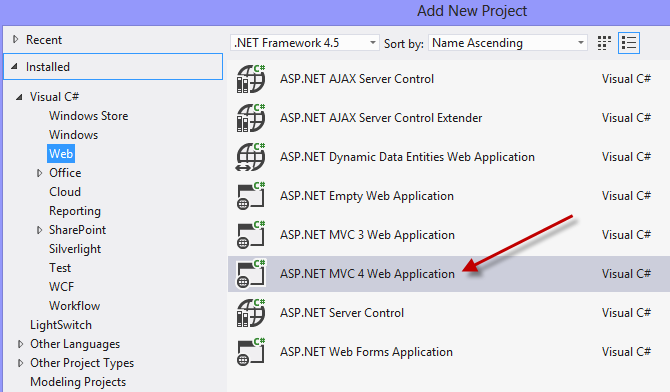670x392 pixels.
Task: Open the .NET Framework 4.5 version dropdown
Action: [305, 43]
